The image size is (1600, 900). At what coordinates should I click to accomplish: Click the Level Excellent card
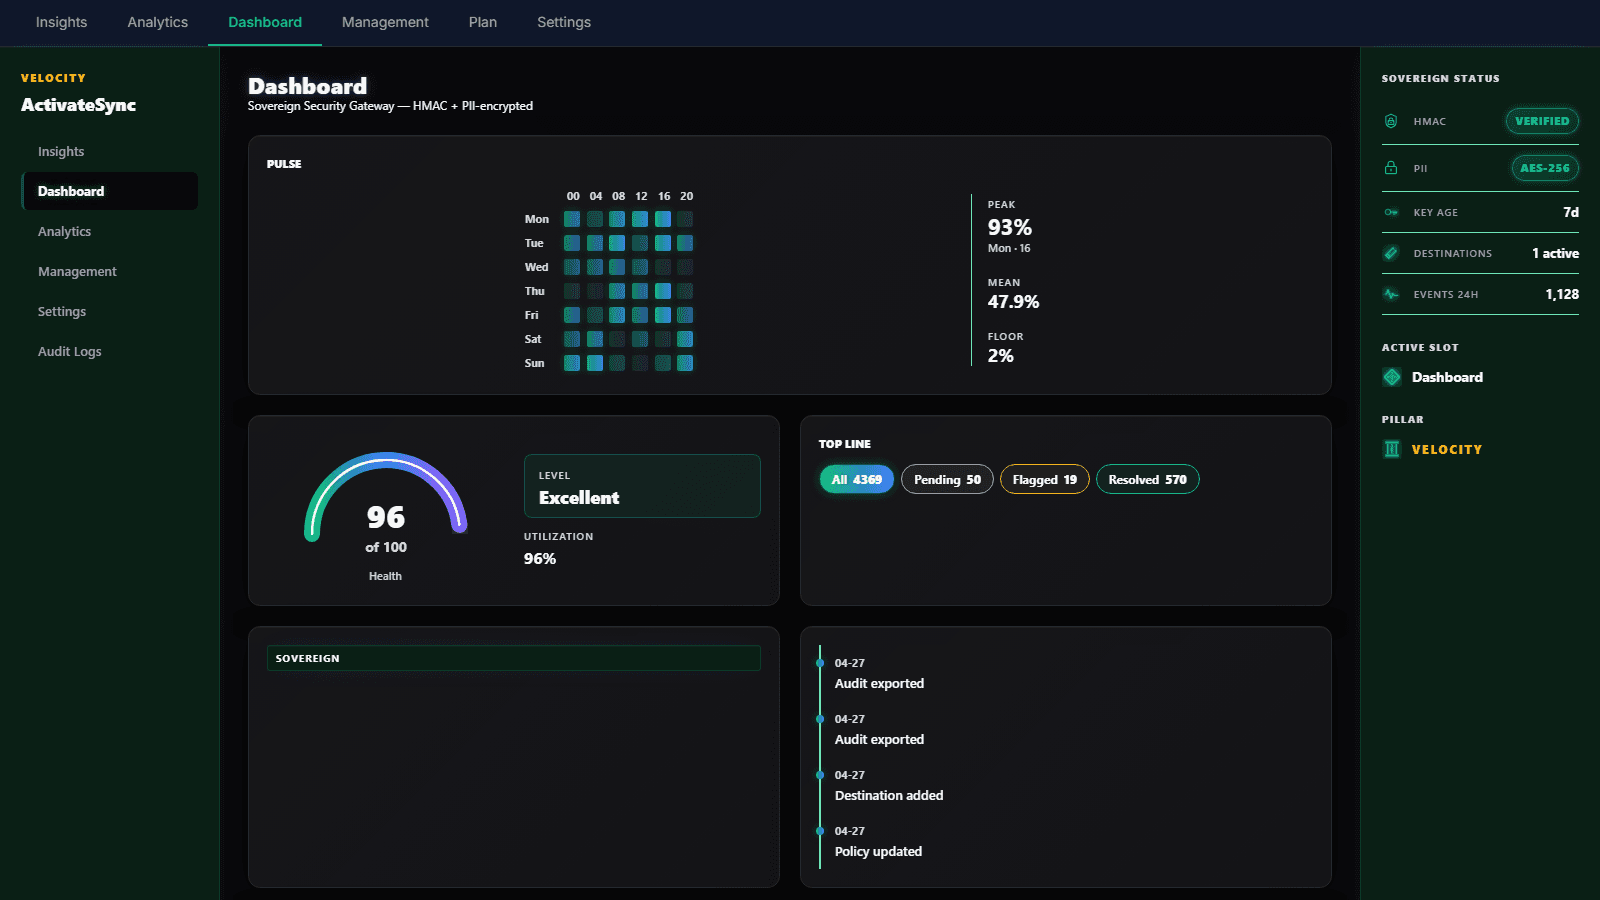(x=642, y=486)
